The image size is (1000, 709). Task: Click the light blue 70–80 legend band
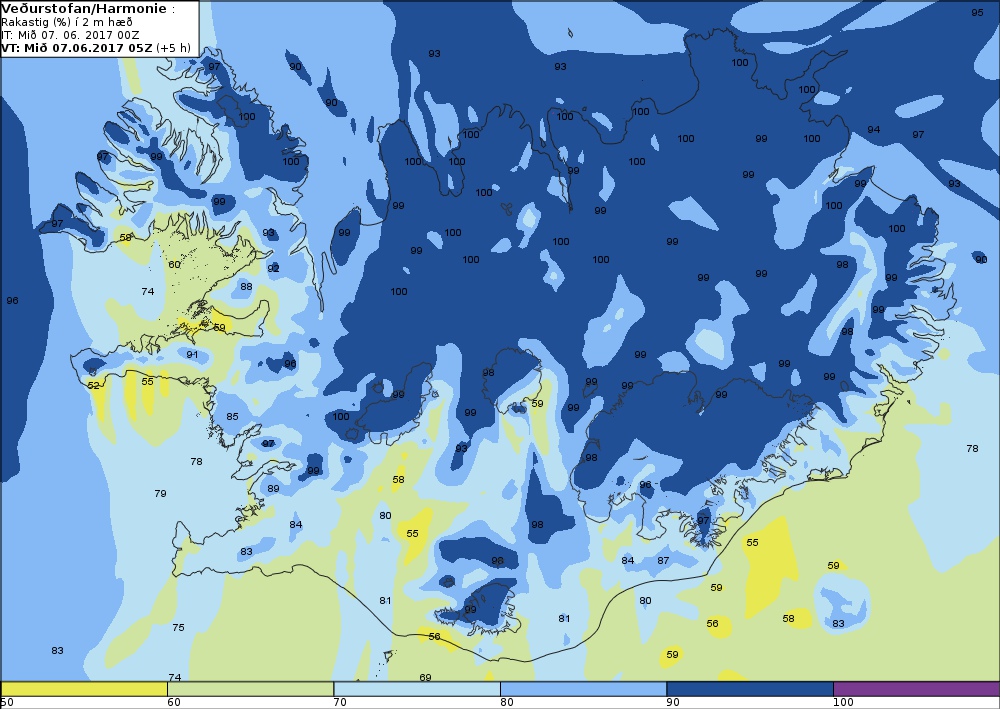[x=416, y=689]
